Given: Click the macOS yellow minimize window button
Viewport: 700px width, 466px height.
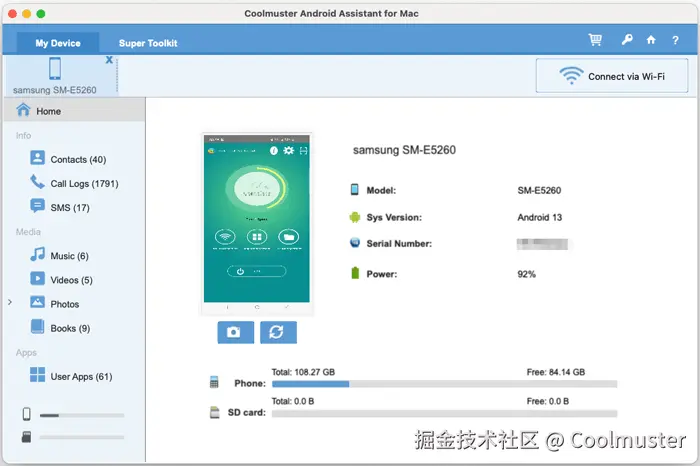Looking at the screenshot, I should [26, 14].
